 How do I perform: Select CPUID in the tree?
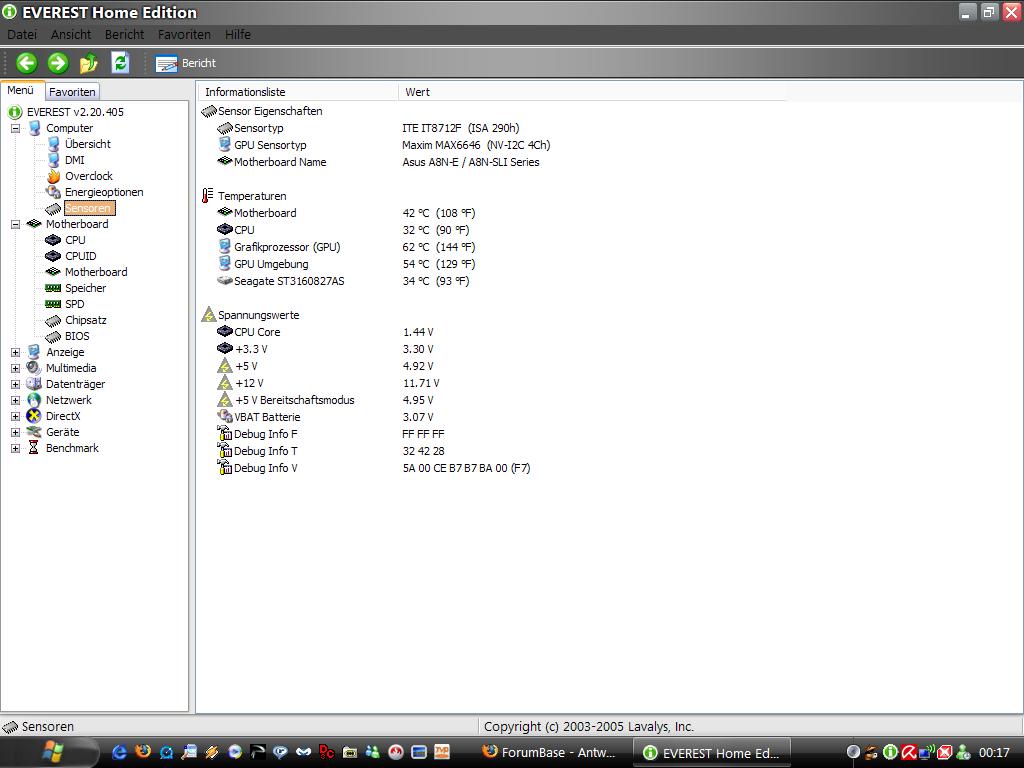coord(80,256)
